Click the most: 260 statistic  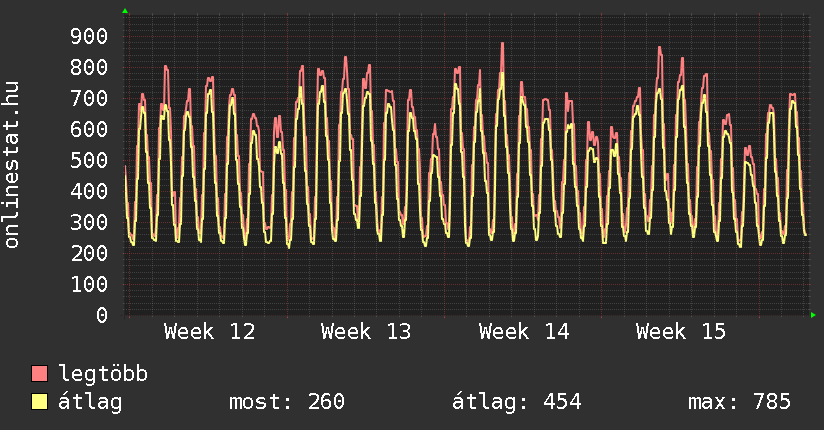(287, 402)
